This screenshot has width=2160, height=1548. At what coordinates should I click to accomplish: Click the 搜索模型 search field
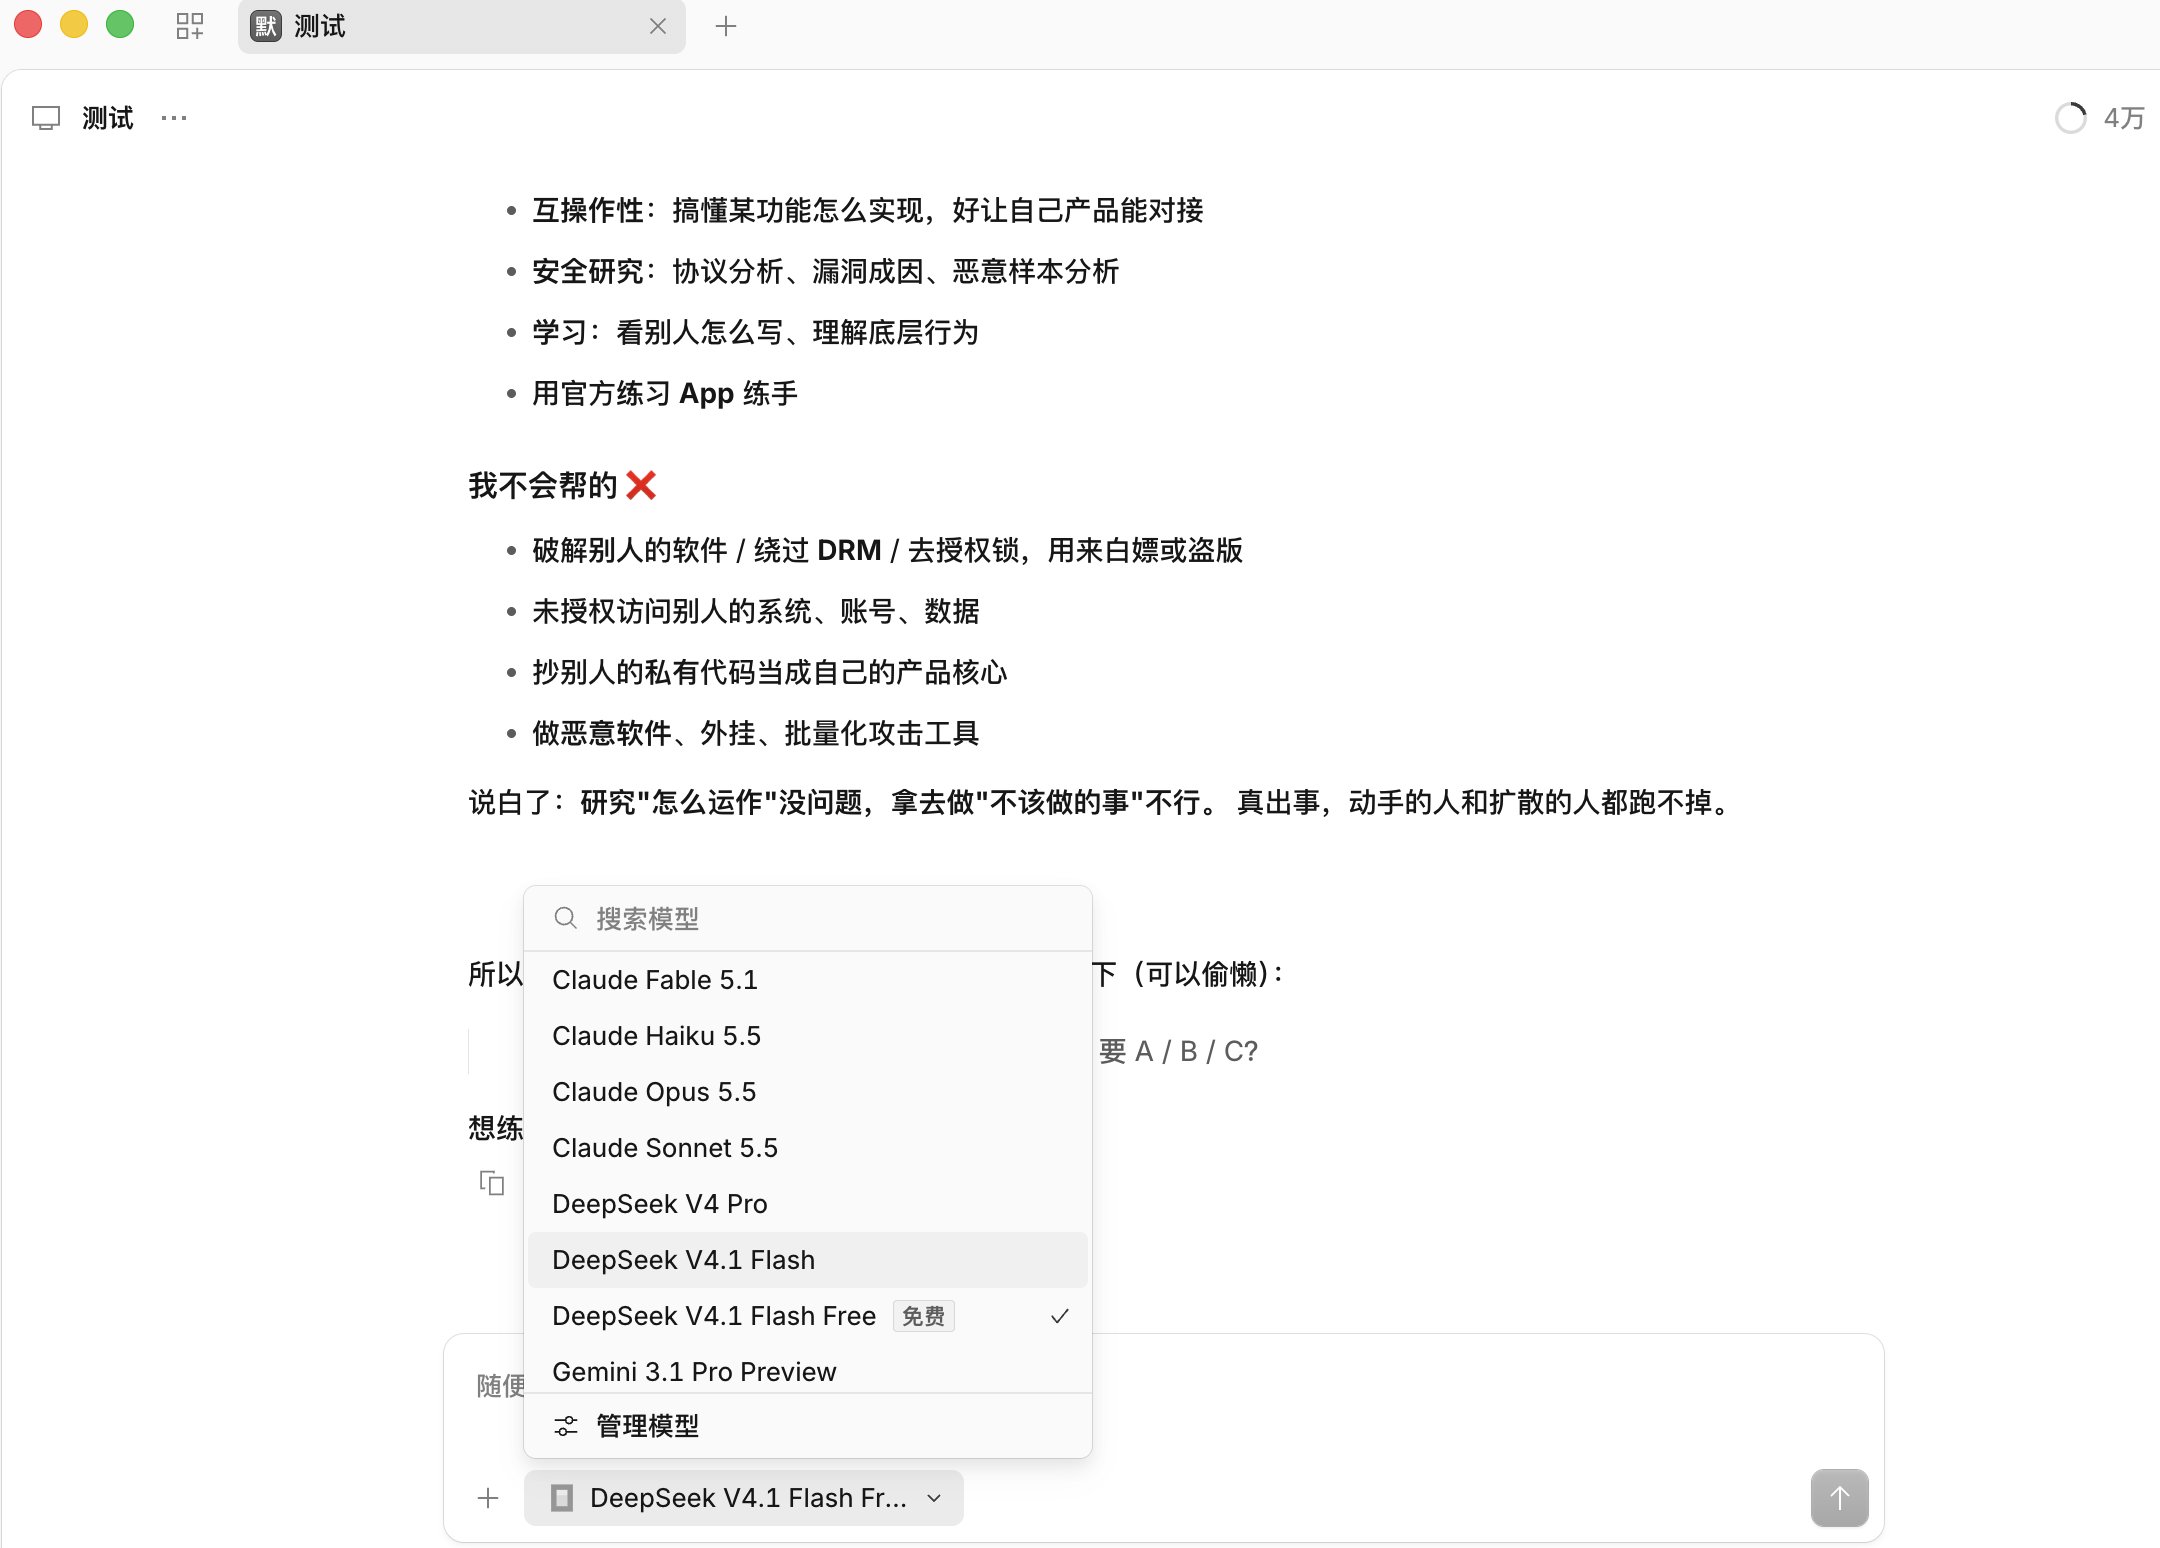pyautogui.click(x=808, y=918)
